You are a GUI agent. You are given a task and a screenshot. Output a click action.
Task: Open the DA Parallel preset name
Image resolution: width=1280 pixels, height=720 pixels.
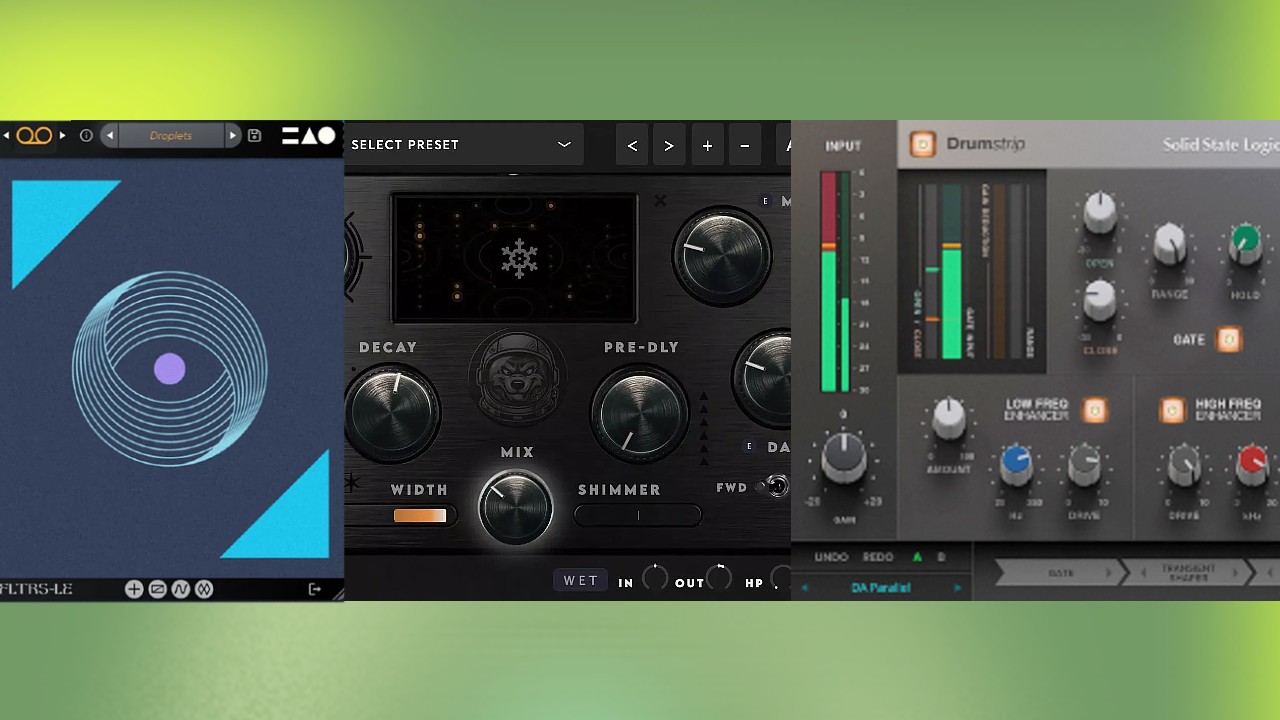pos(881,588)
